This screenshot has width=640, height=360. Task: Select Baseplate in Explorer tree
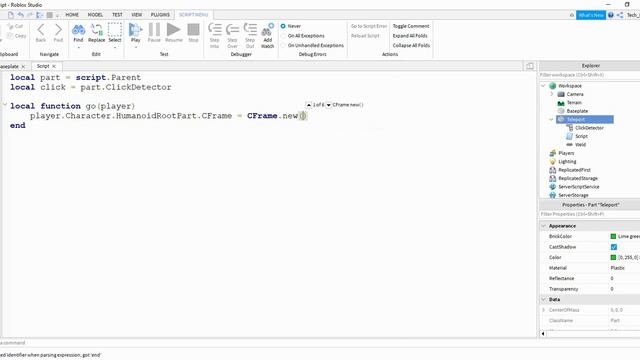pos(577,111)
